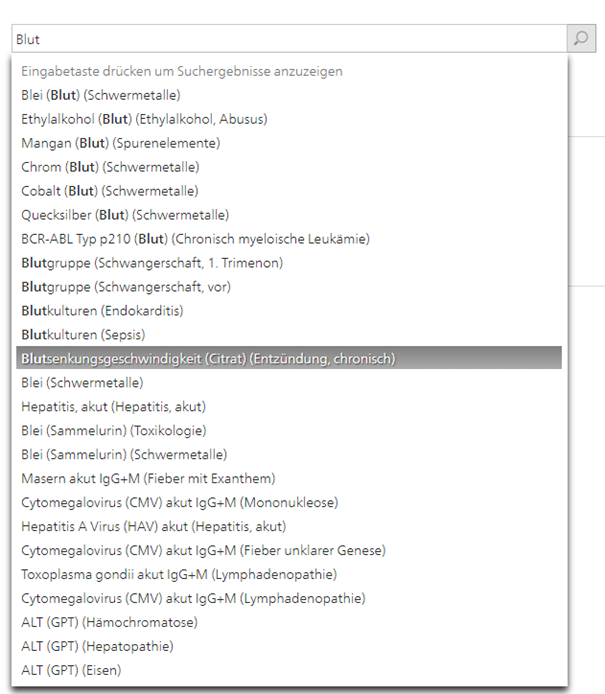Image resolution: width=605 pixels, height=694 pixels.
Task: Select 'Blutkulturen (Sepsis)' entry
Action: pos(84,335)
